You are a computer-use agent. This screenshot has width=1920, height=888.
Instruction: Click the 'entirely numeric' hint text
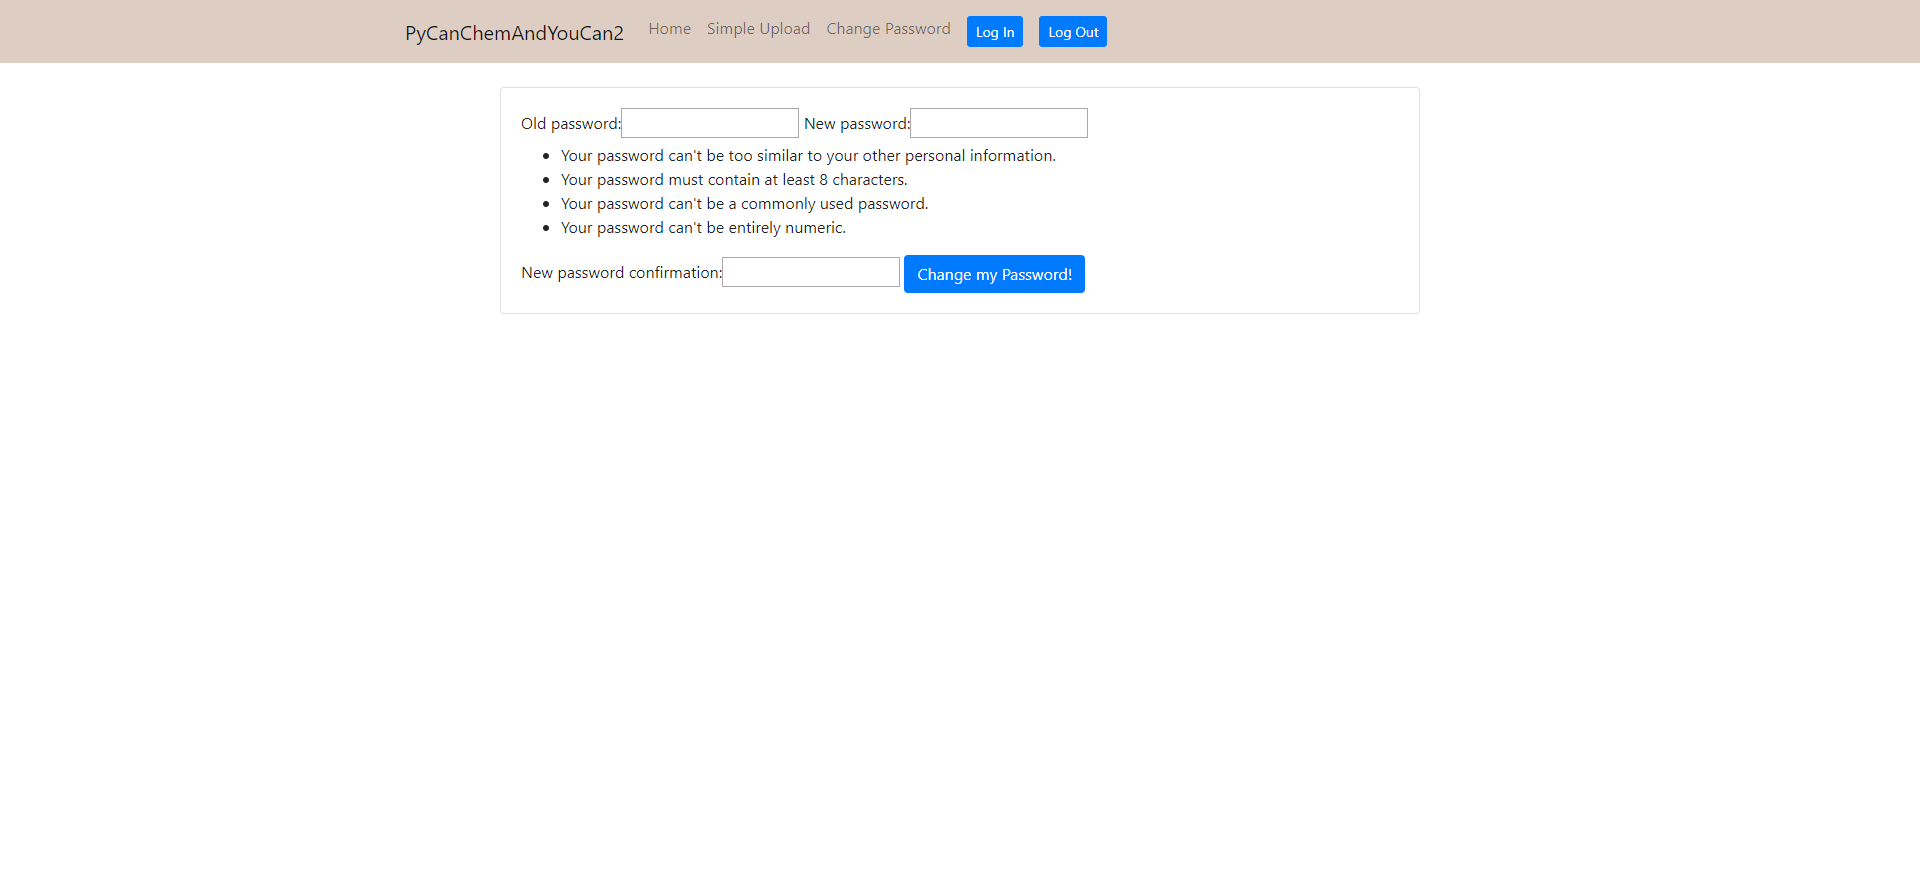tap(703, 228)
